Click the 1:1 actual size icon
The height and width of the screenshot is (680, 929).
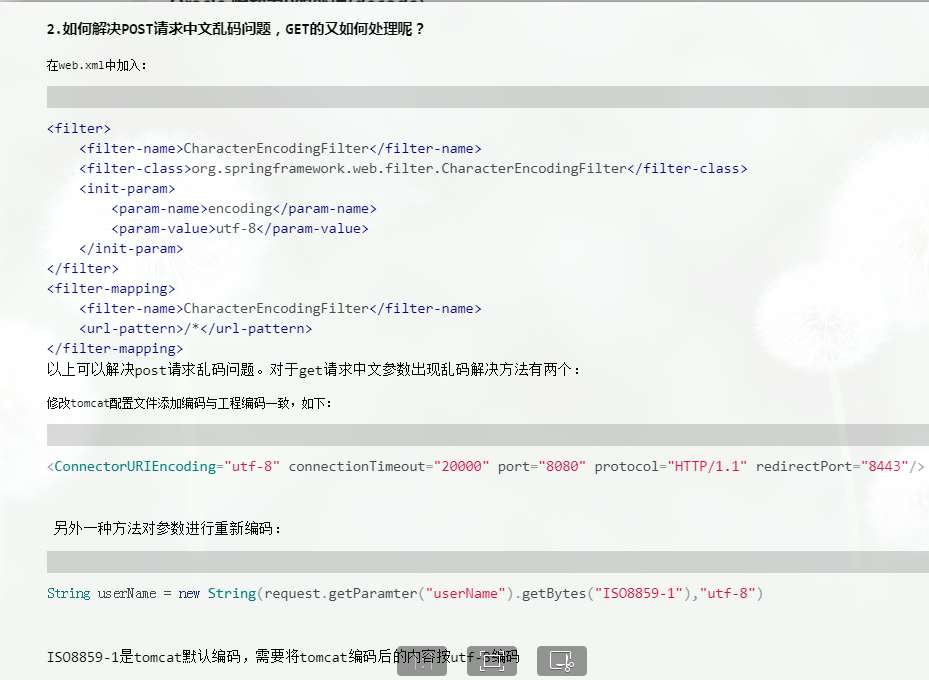click(x=421, y=661)
